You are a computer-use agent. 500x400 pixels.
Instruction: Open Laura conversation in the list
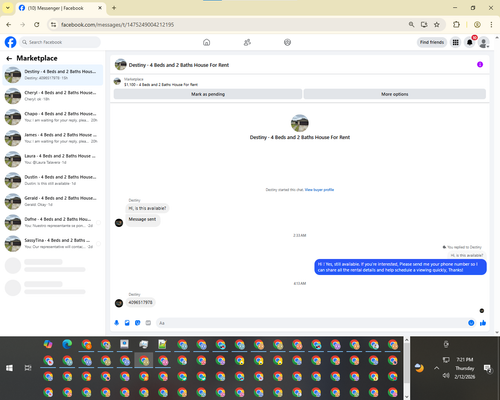coord(53,159)
